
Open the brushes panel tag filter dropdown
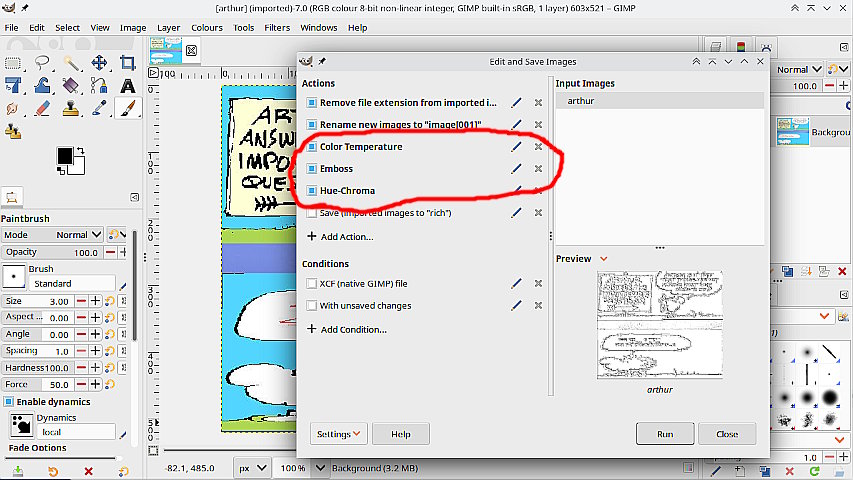[824, 316]
